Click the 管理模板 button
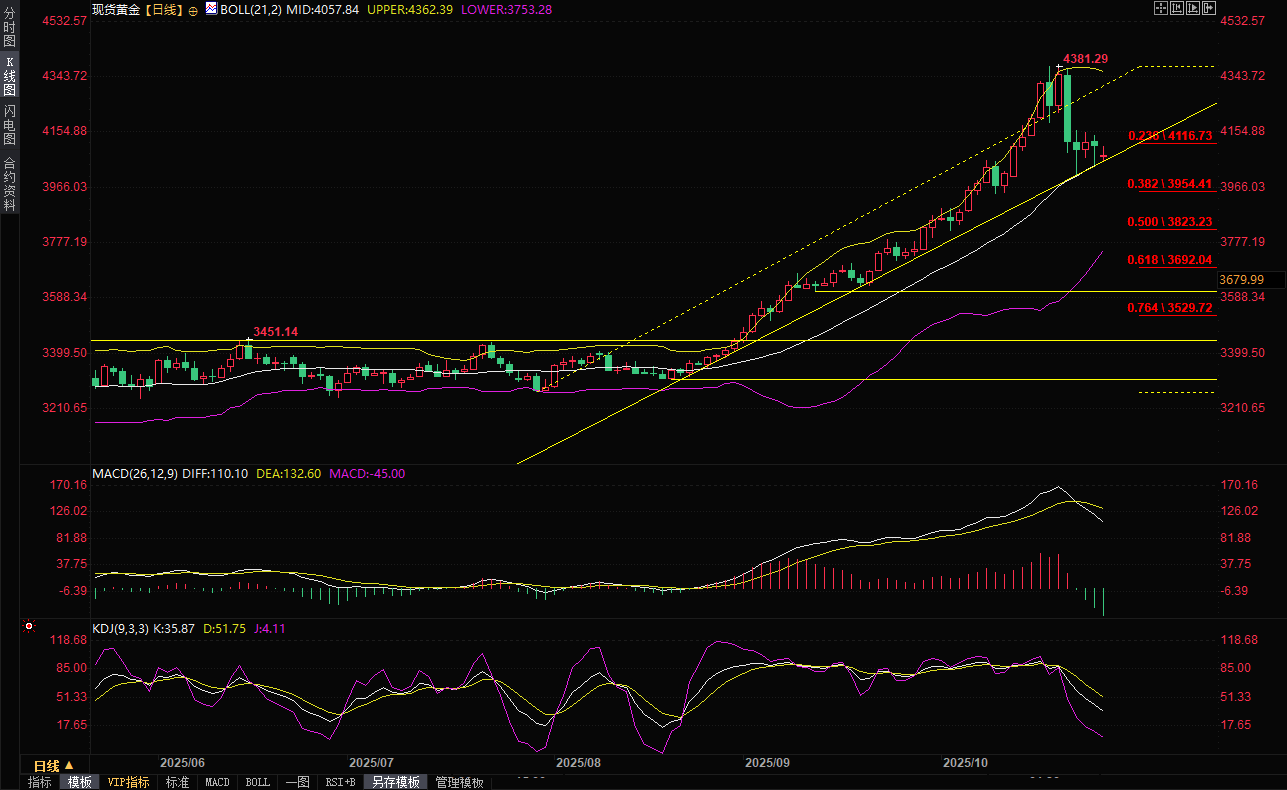The image size is (1287, 790). coord(459,782)
